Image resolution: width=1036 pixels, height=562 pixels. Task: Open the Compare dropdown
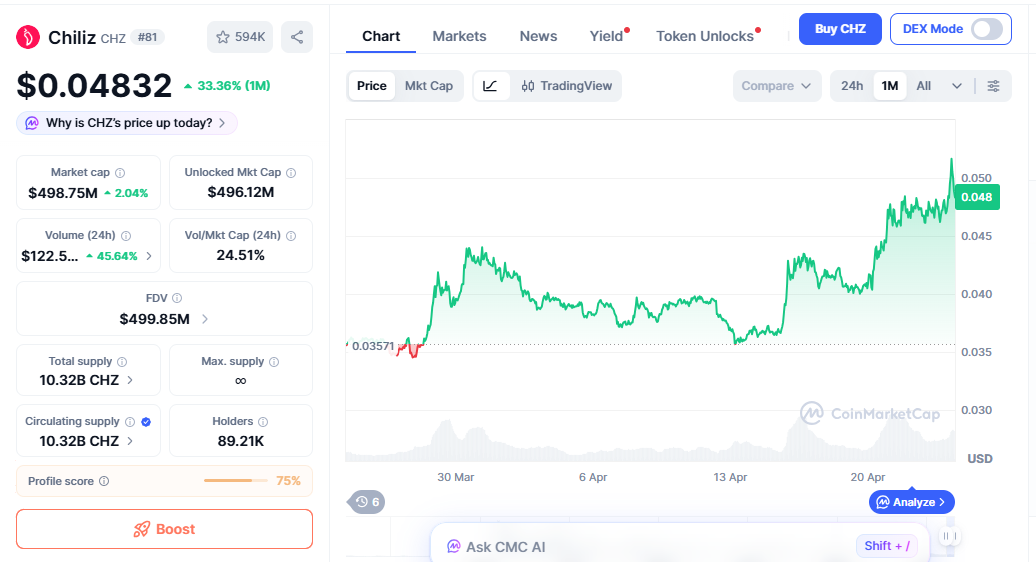click(x=777, y=86)
